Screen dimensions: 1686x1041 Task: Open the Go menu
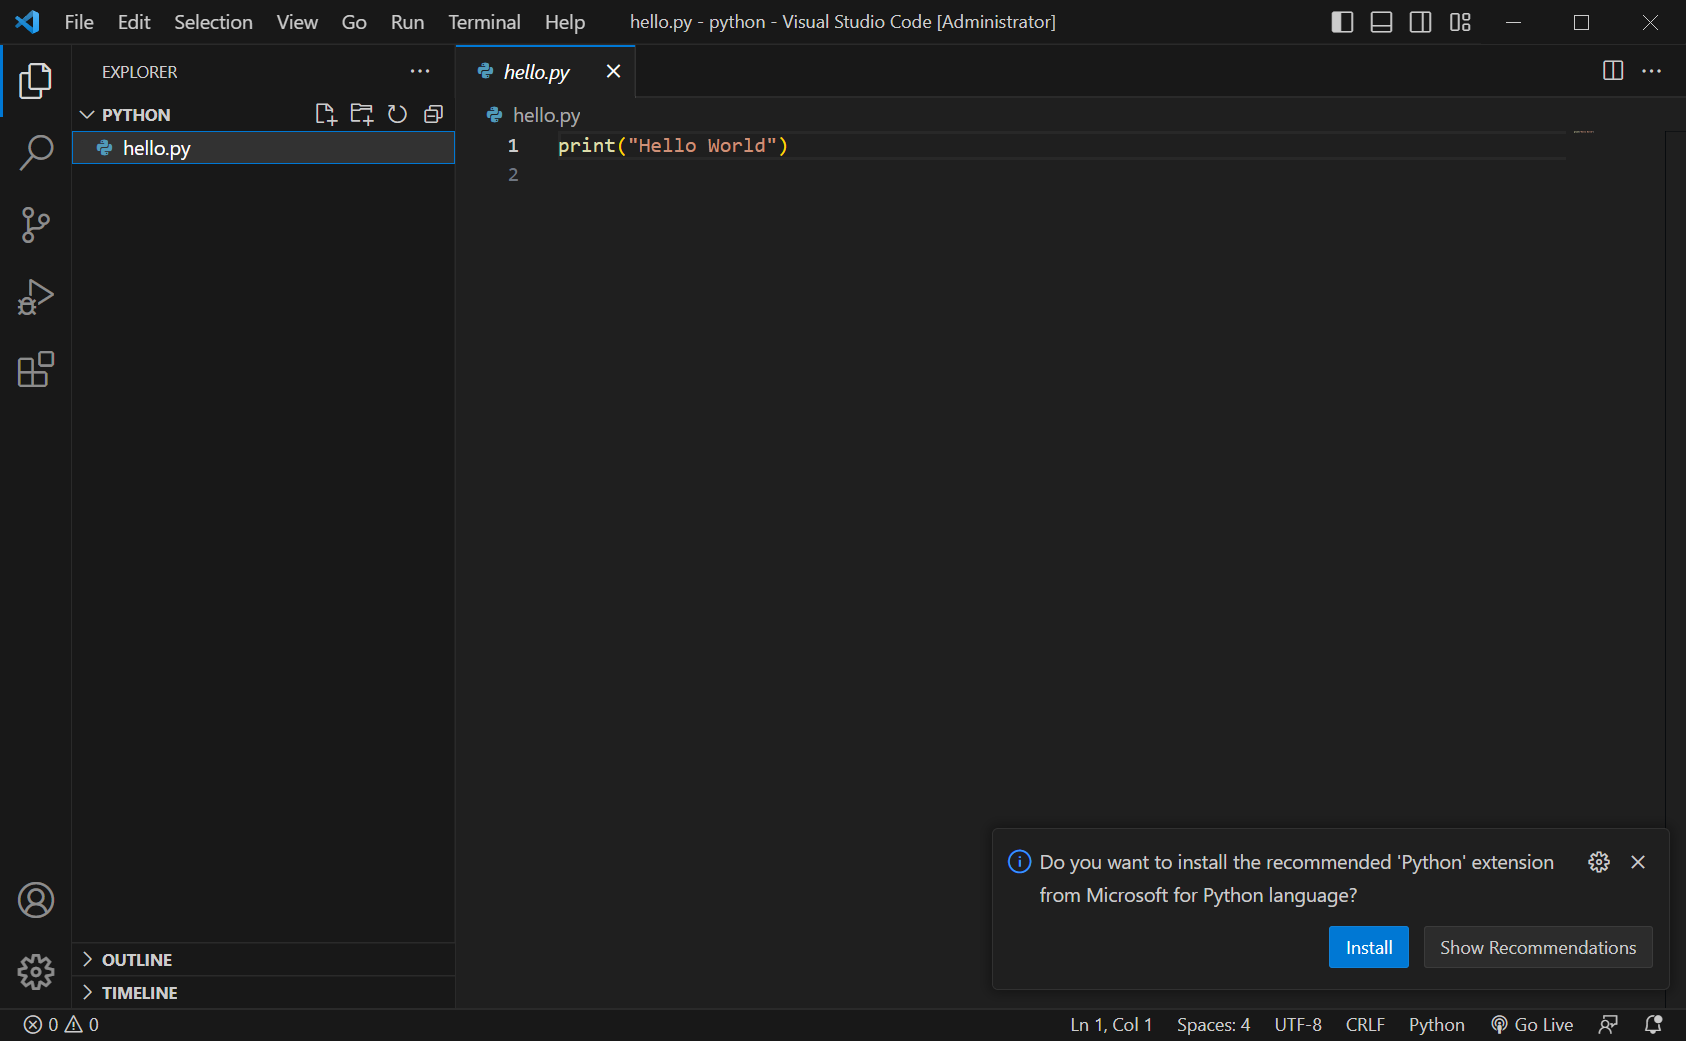(x=354, y=22)
